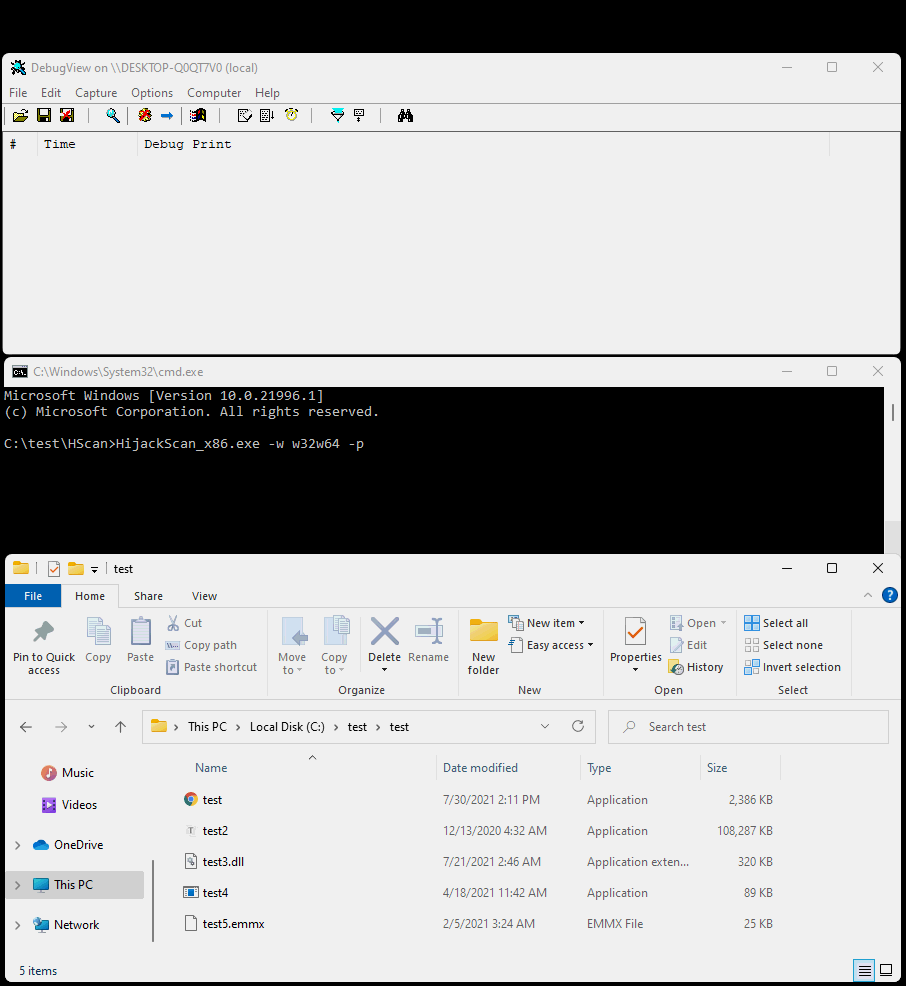Click the blue arrow pass-through icon in DebugView
906x986 pixels.
[167, 116]
